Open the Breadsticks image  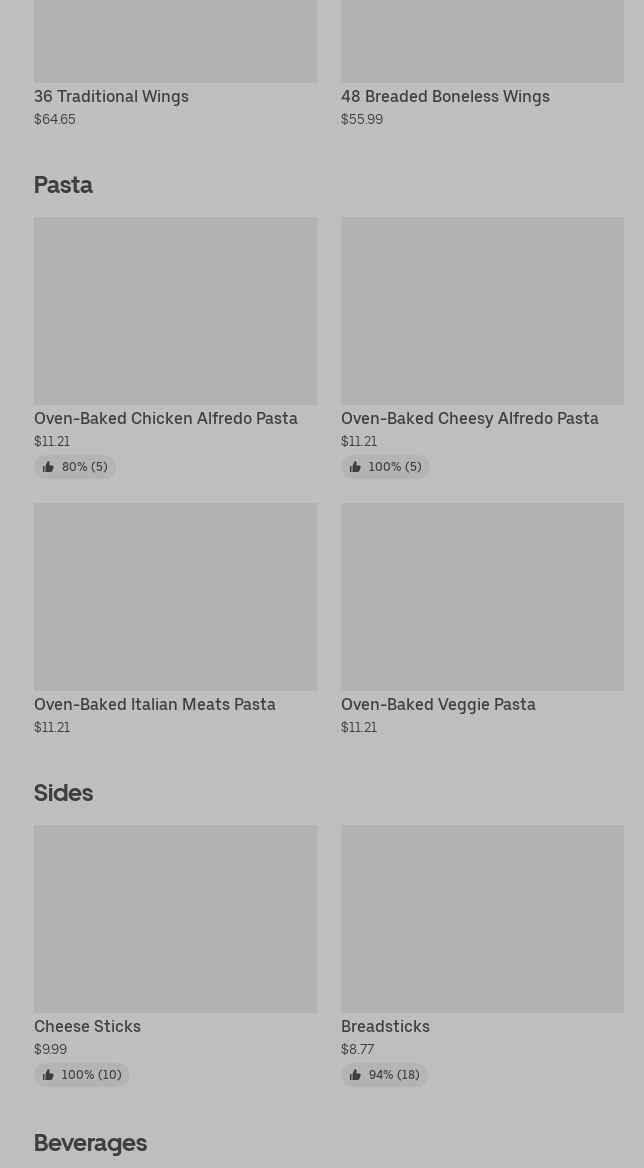482,919
